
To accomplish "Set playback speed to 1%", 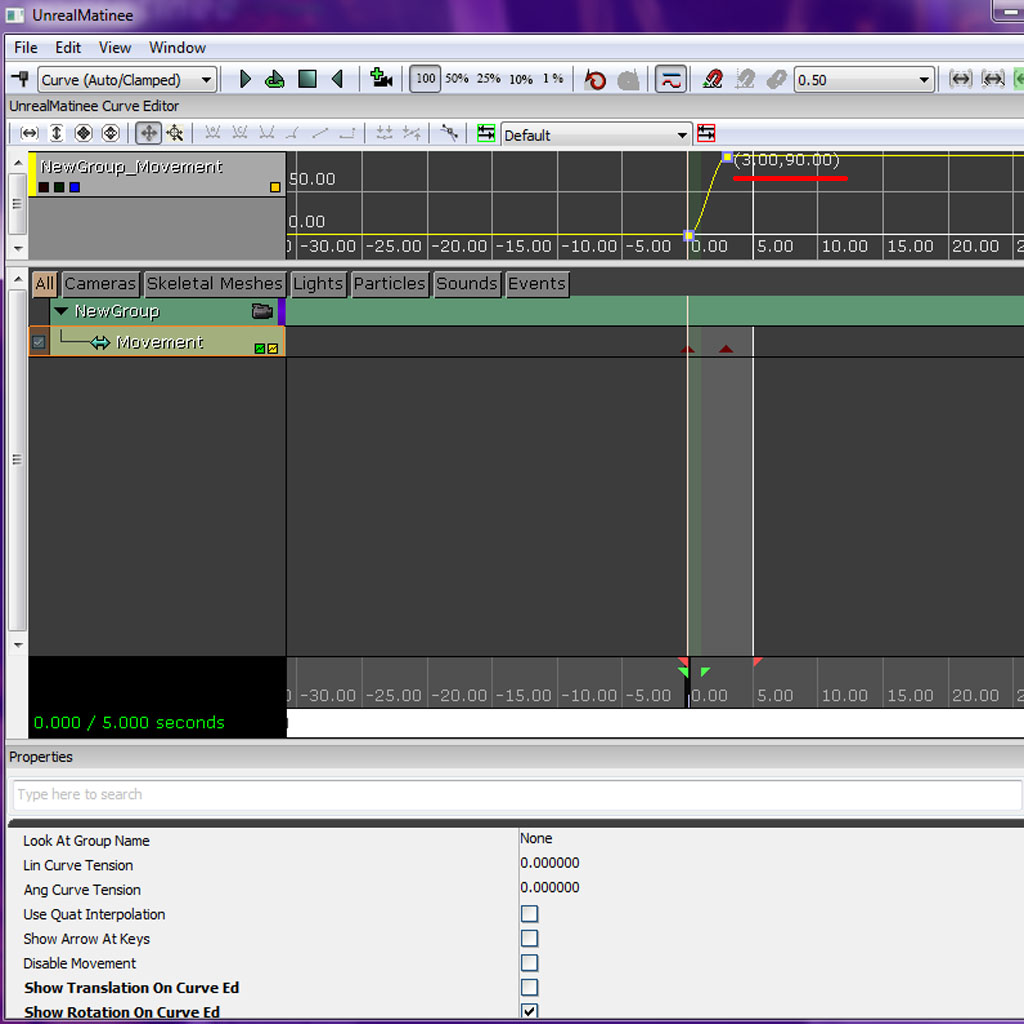I will [552, 79].
